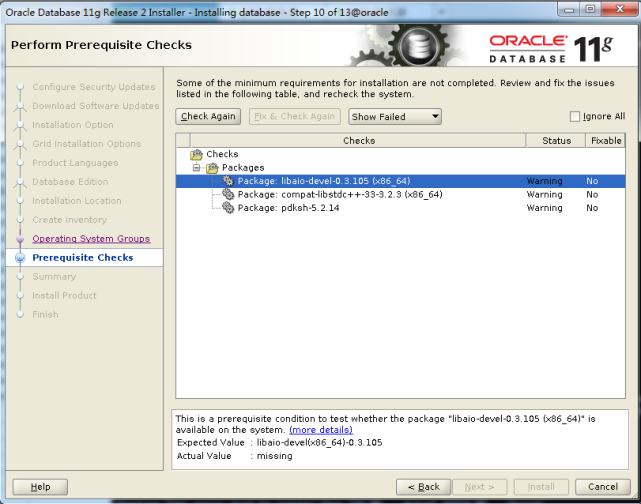This screenshot has height=504, width=641.
Task: Cancel the installation
Action: point(603,487)
